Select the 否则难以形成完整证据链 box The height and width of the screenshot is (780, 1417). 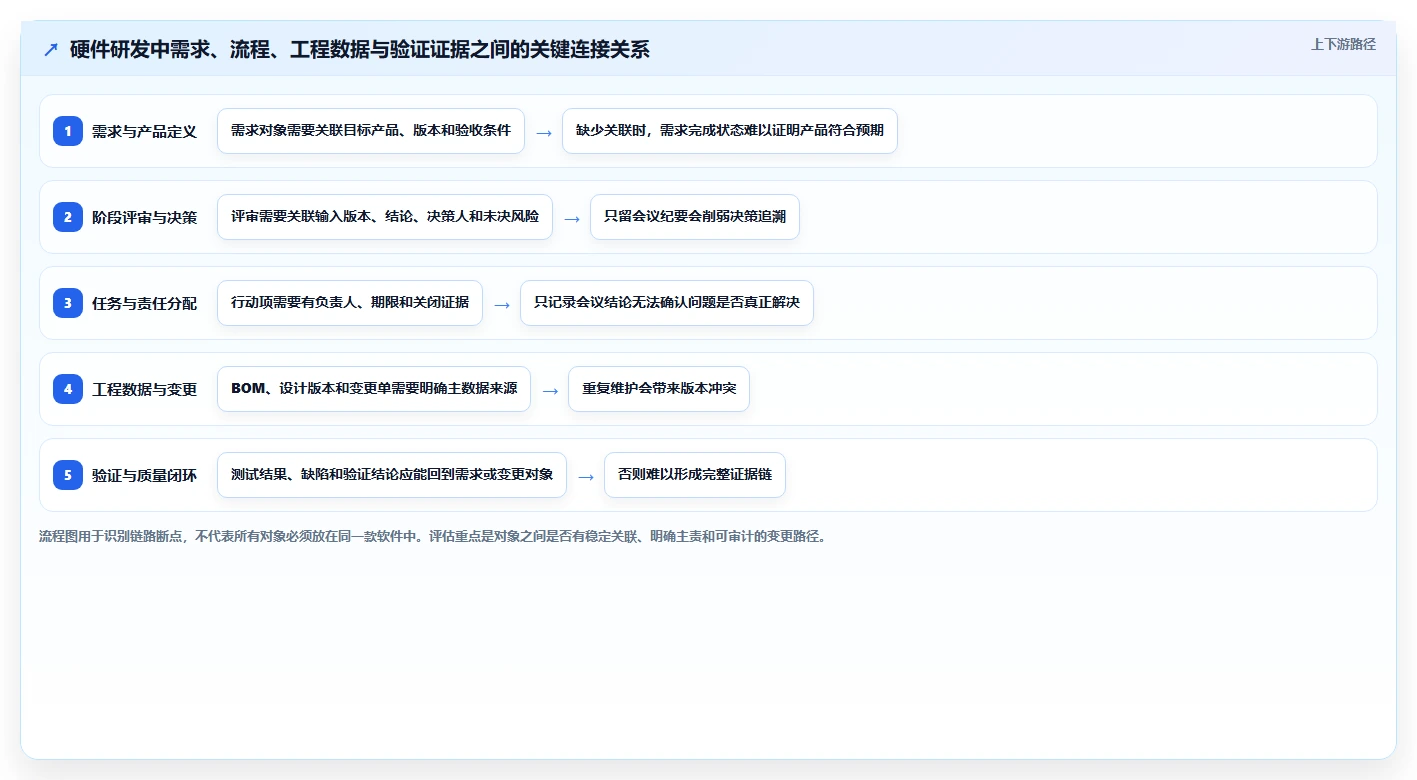coord(695,475)
